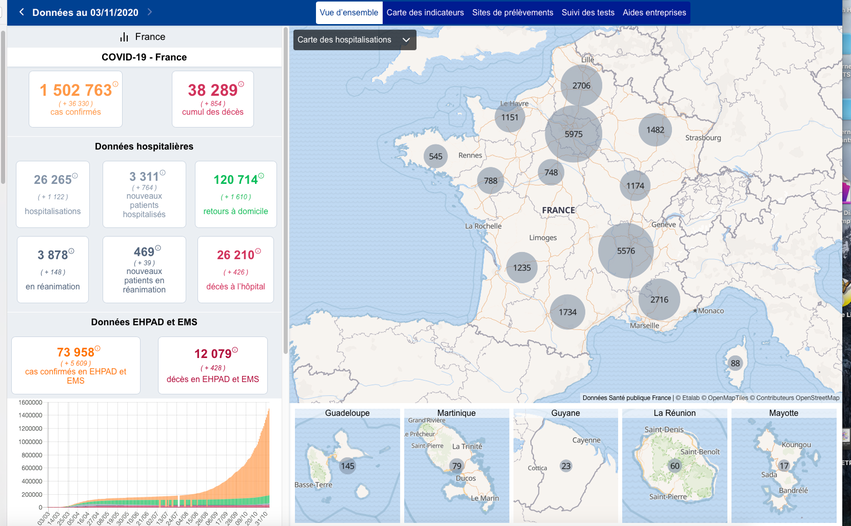Click the Données au 03/11/2020 date label

[85, 12]
